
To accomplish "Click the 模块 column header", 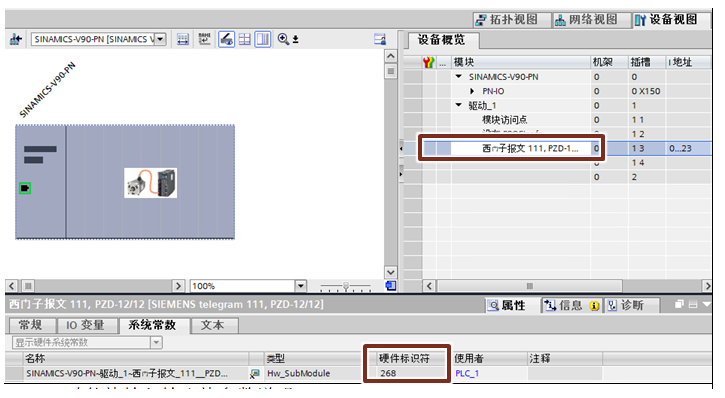I will tap(521, 62).
